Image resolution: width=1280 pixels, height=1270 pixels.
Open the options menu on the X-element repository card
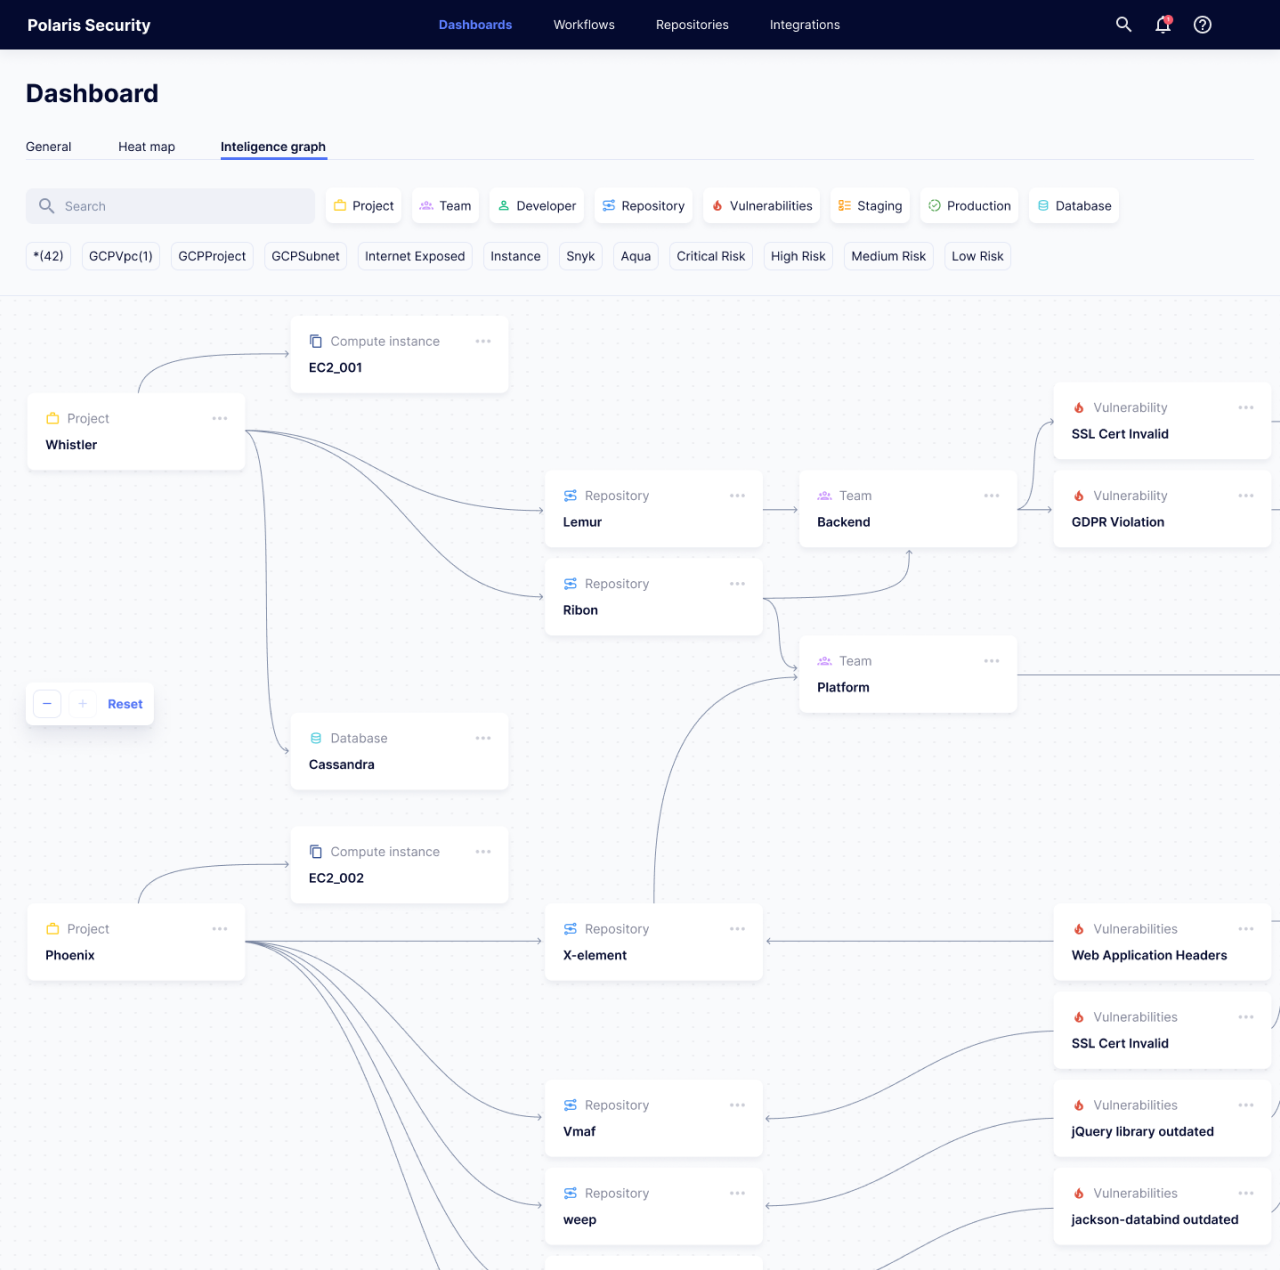pos(737,929)
